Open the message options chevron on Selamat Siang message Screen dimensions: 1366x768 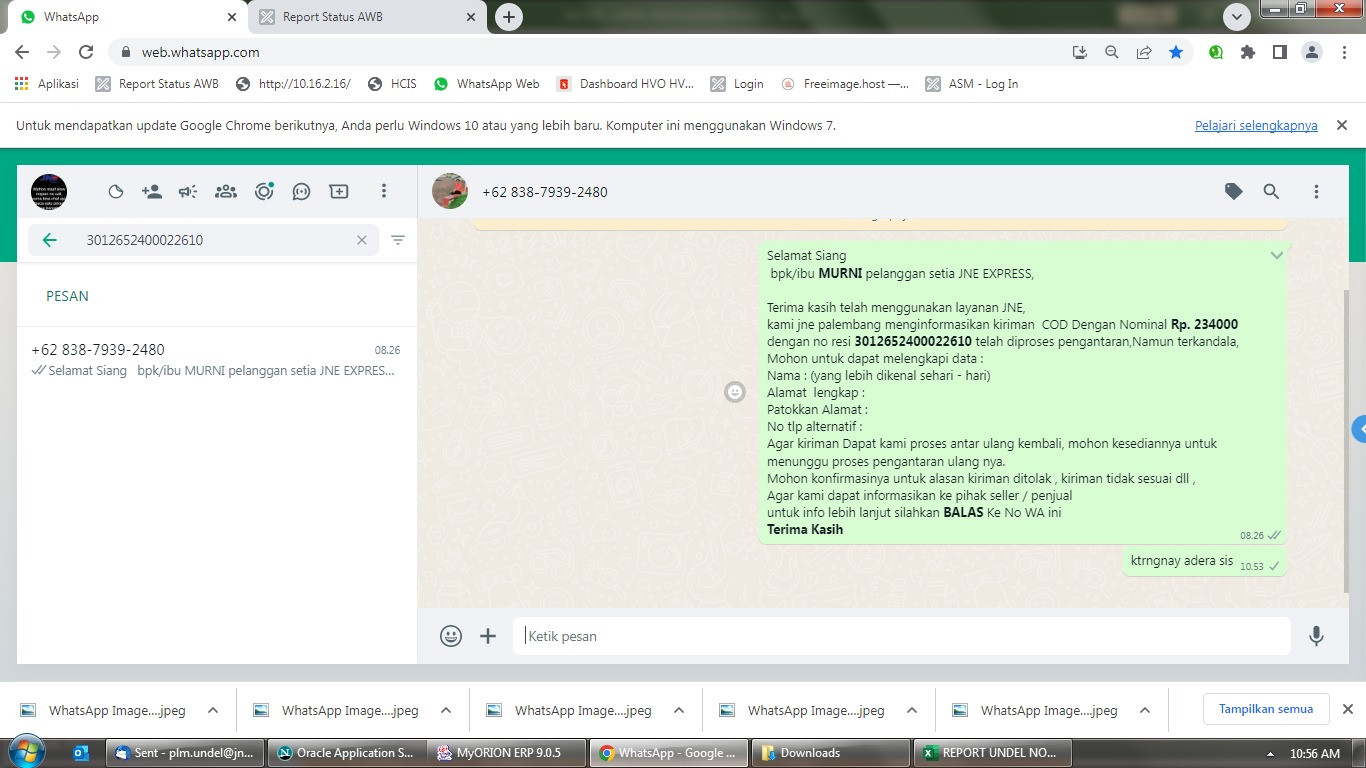[1276, 256]
